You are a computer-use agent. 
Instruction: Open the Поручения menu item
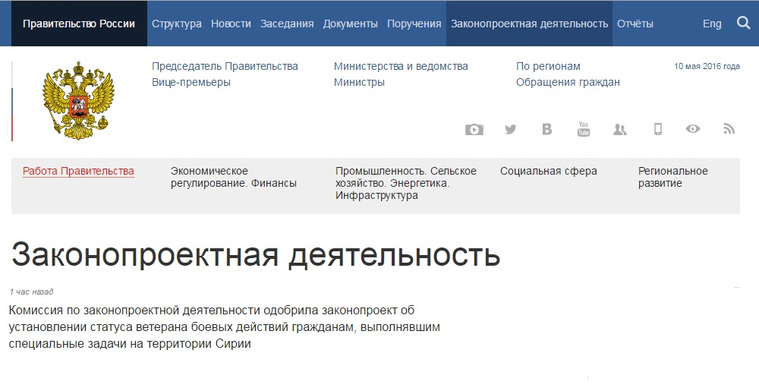pyautogui.click(x=414, y=24)
